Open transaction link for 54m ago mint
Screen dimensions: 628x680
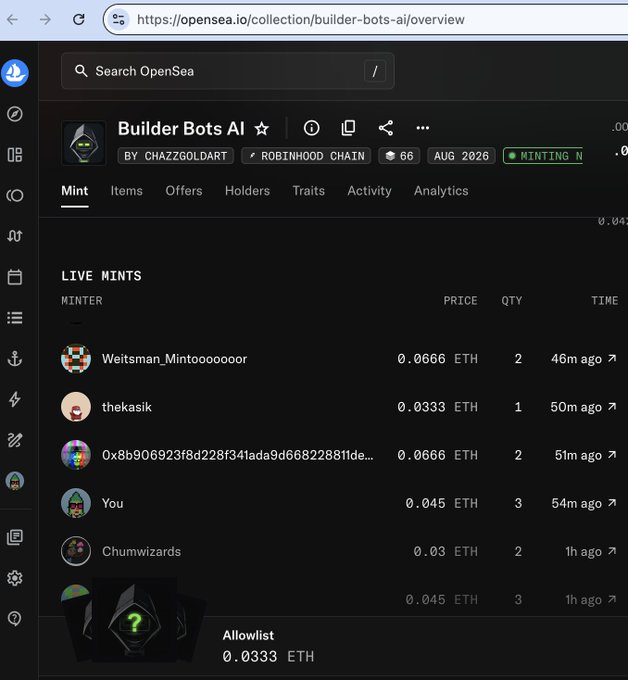click(x=612, y=503)
